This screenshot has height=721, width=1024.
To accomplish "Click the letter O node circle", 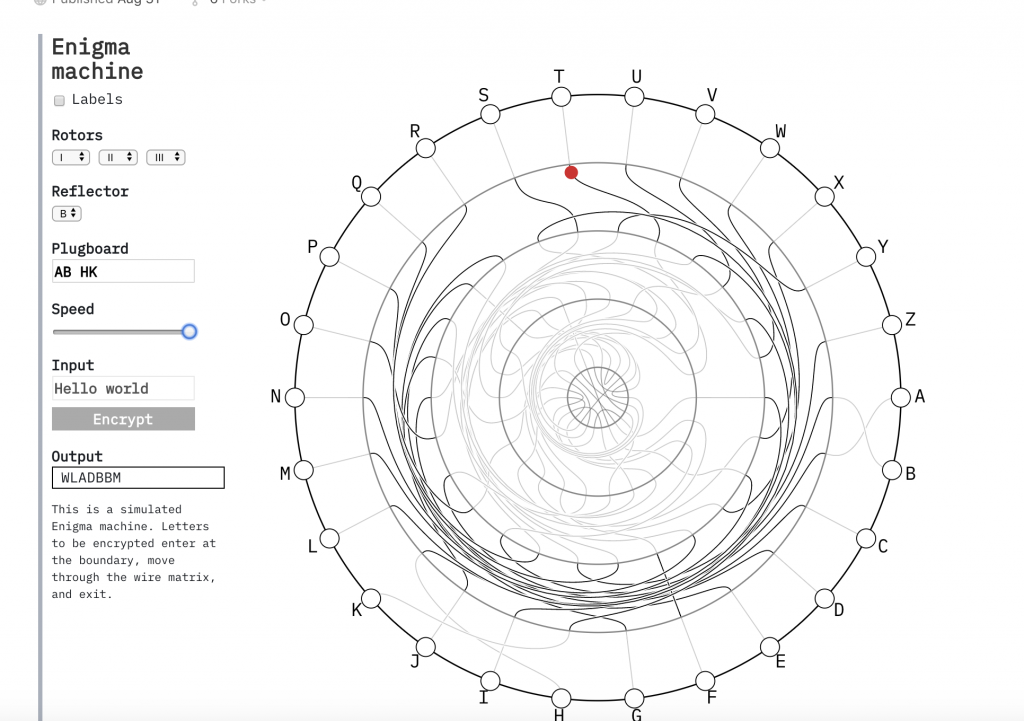I will [304, 325].
